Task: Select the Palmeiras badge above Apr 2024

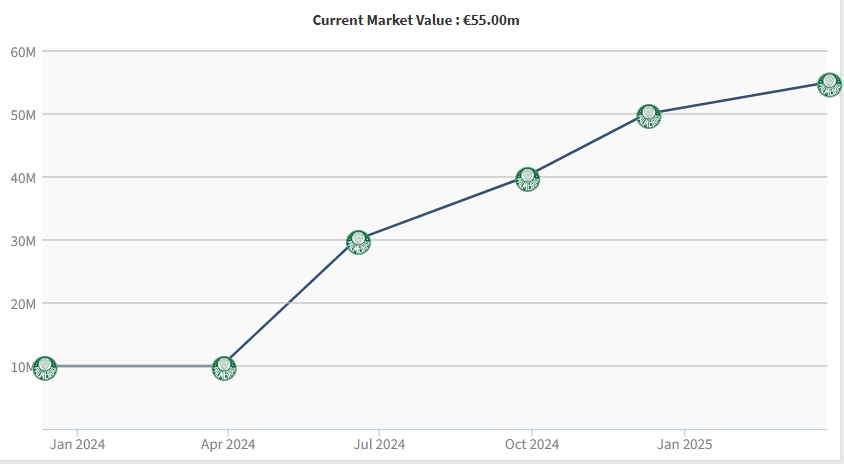Action: pos(225,368)
